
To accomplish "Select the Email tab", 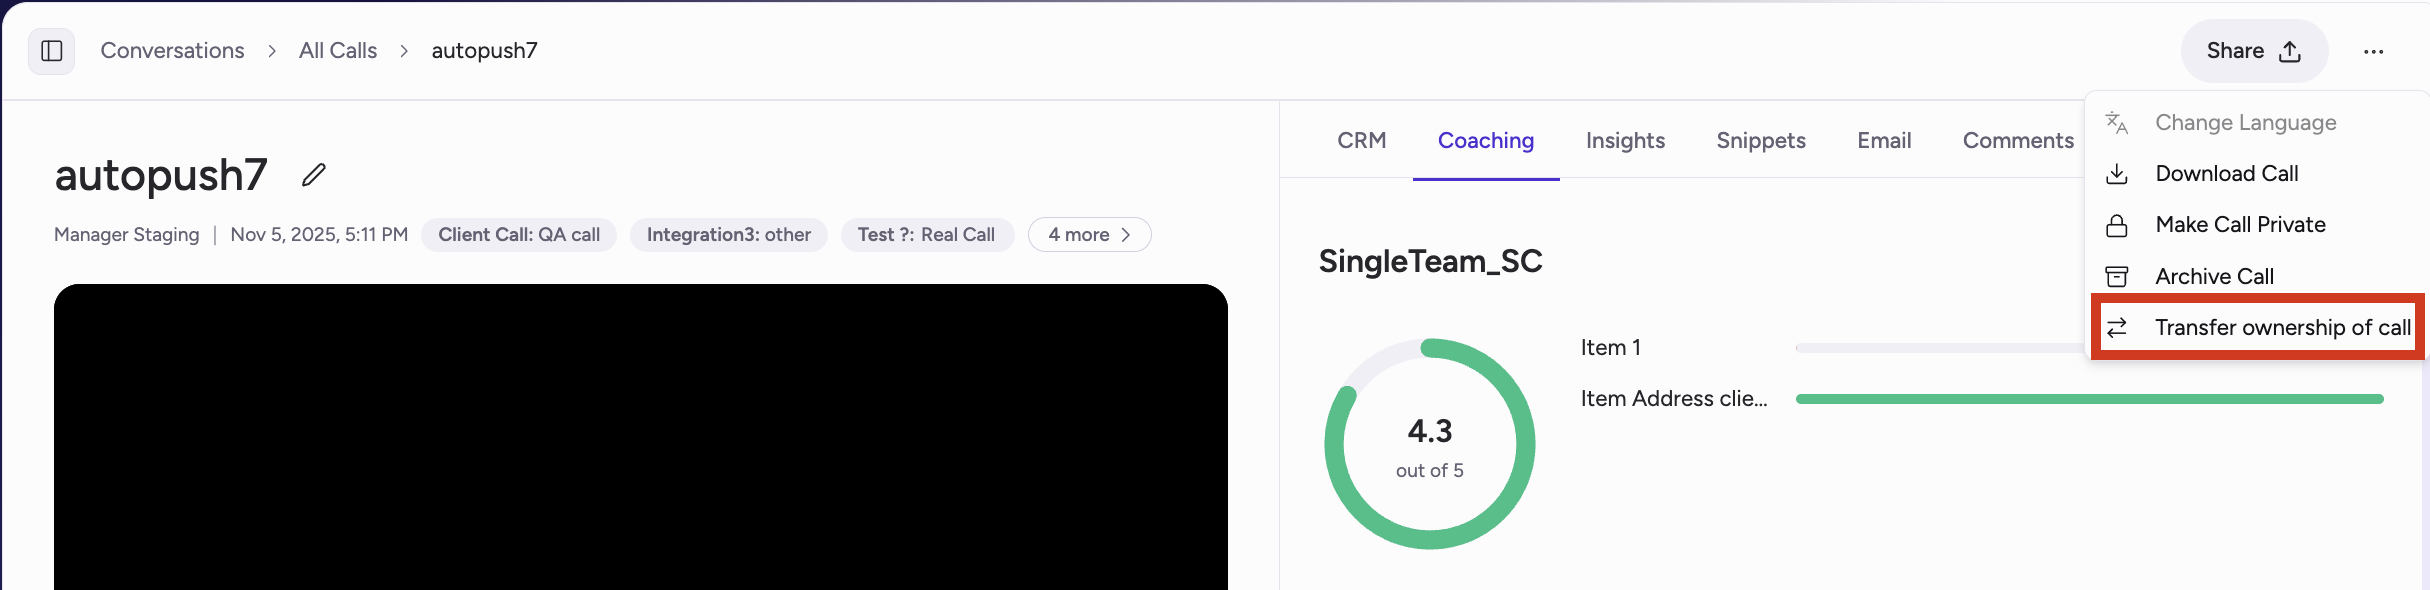I will 1883,140.
